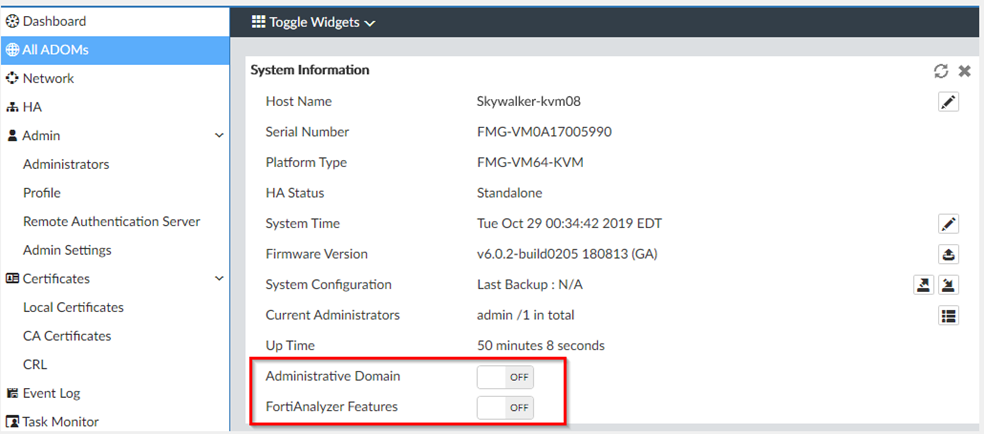The height and width of the screenshot is (434, 984).
Task: Open the Event Log page
Action: pos(51,393)
